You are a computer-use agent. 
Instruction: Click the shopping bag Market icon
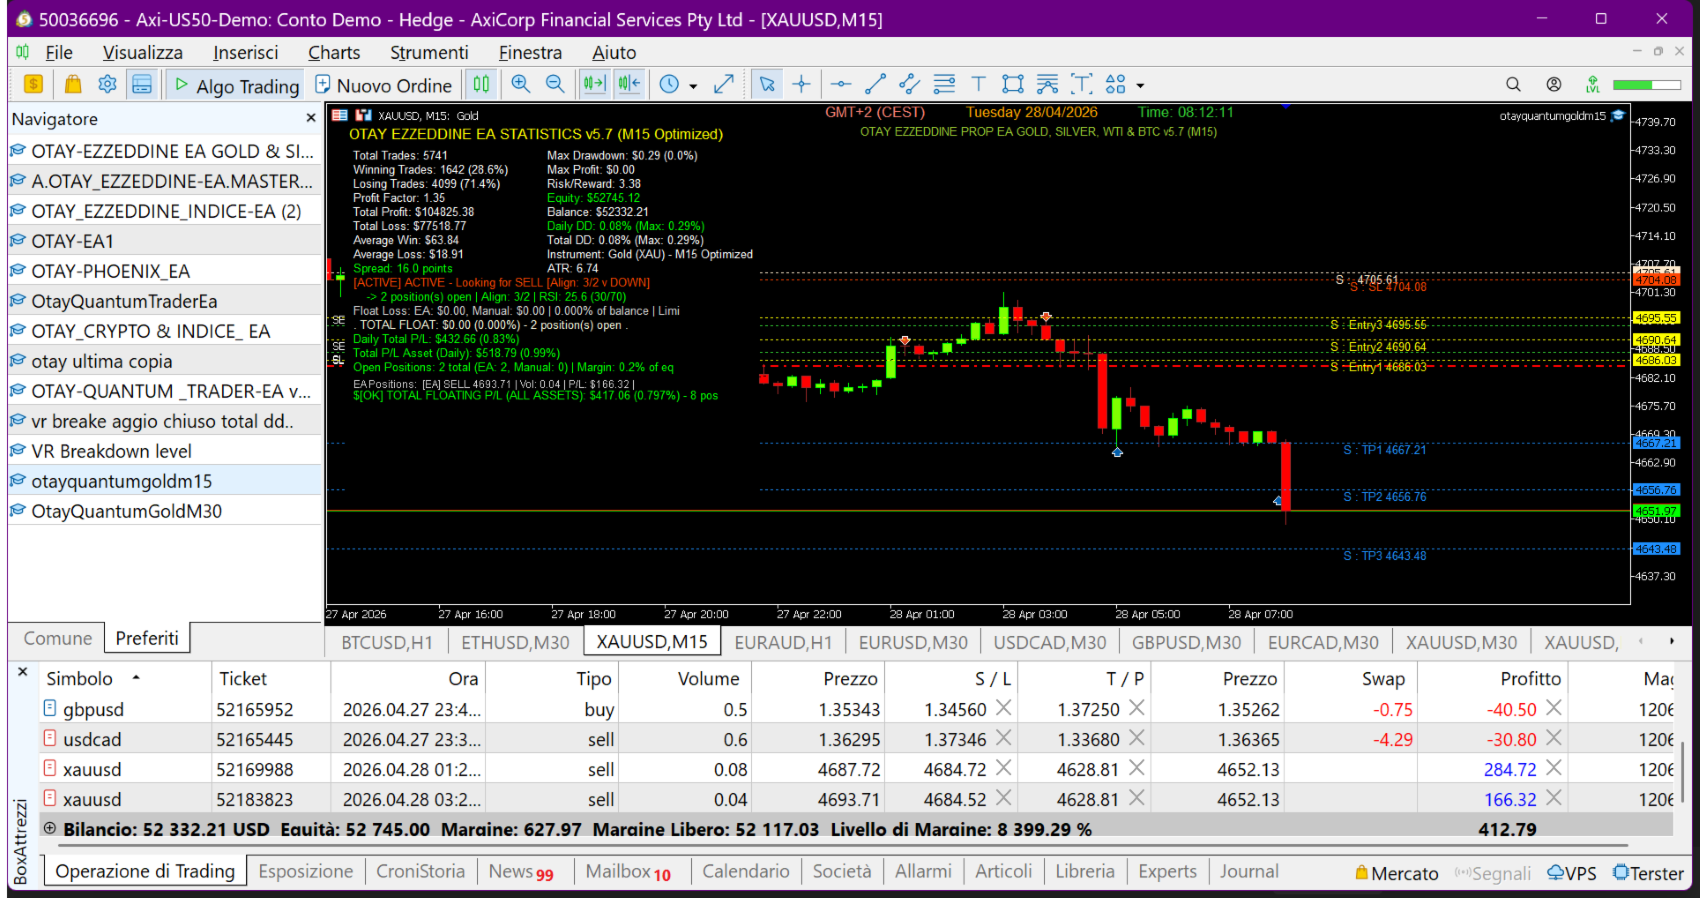point(73,85)
